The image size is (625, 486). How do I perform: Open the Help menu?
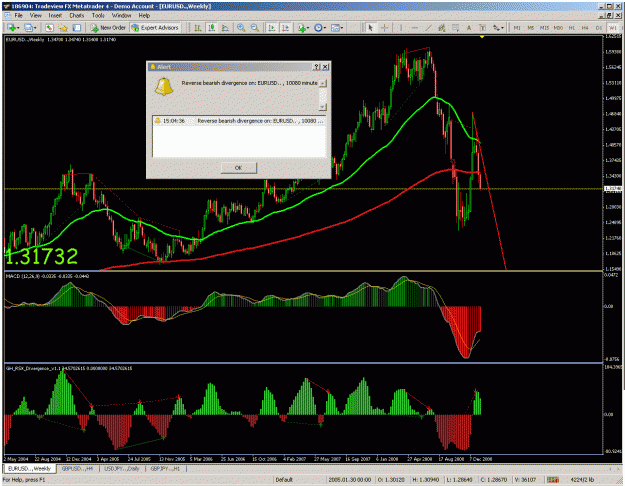tap(144, 16)
